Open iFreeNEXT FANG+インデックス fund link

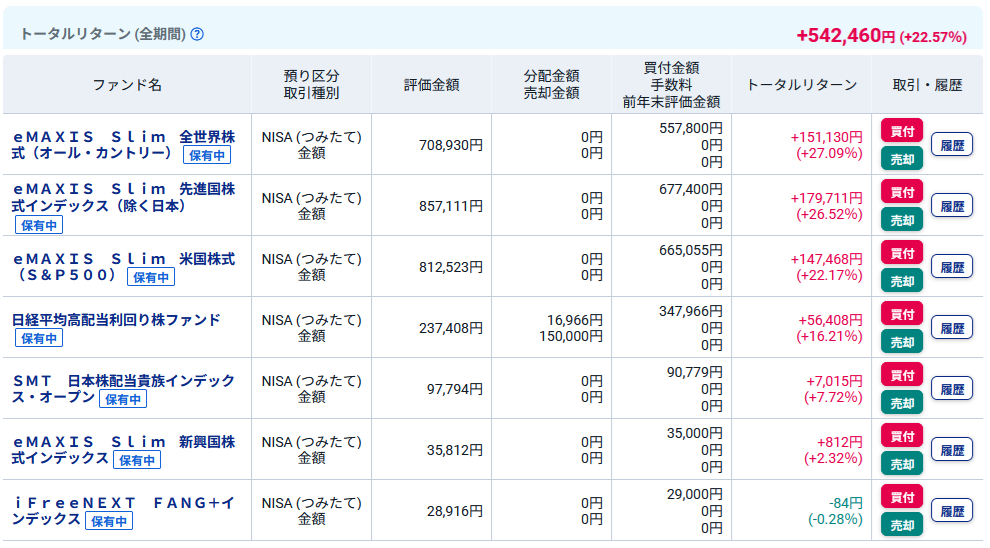(123, 511)
